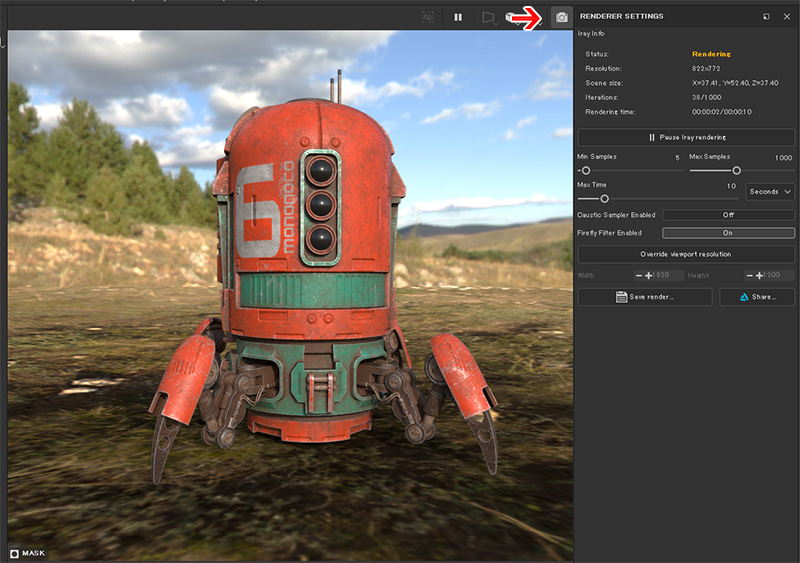Image resolution: width=800 pixels, height=563 pixels.
Task: Toggle Caustic Sampler Enabled Off button
Action: point(728,215)
